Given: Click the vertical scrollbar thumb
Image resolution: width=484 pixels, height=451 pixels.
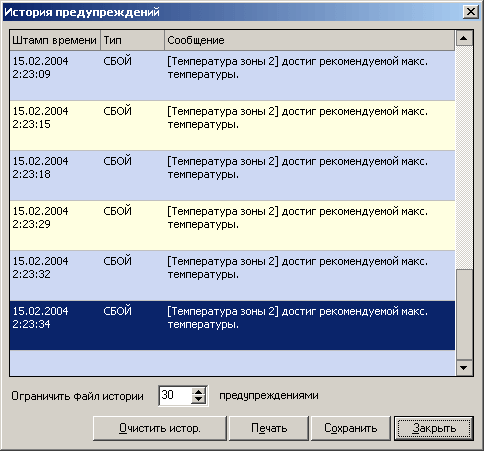Looking at the screenshot, I should [x=464, y=314].
